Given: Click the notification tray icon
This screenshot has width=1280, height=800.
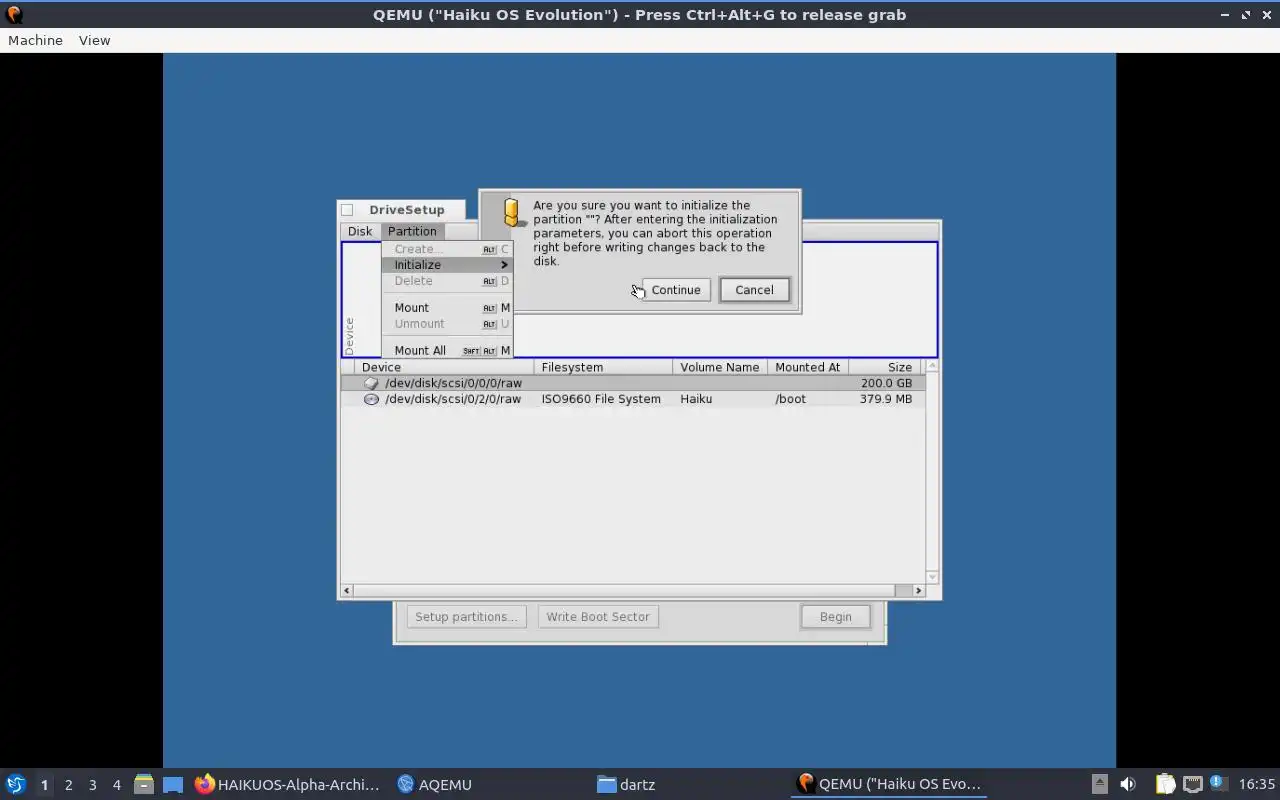Looking at the screenshot, I should coord(1217,784).
